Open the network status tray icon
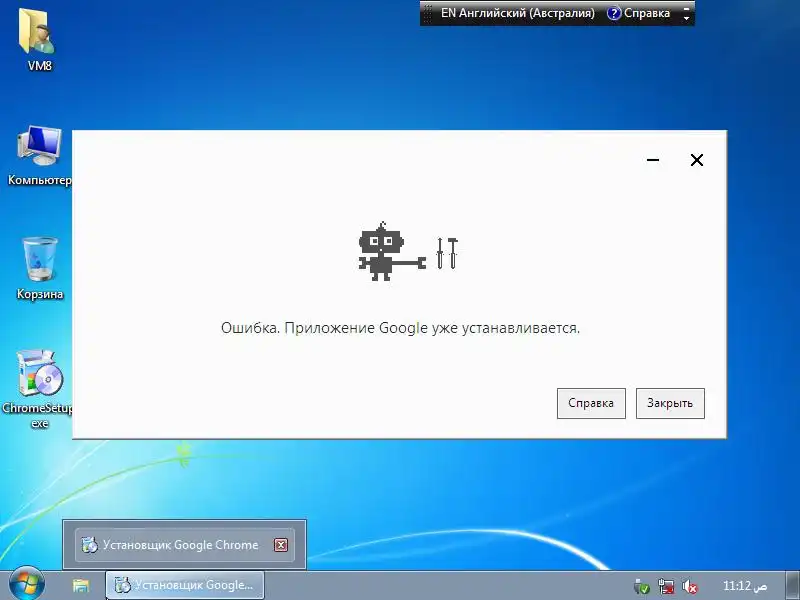Viewport: 800px width, 600px height. pyautogui.click(x=666, y=586)
